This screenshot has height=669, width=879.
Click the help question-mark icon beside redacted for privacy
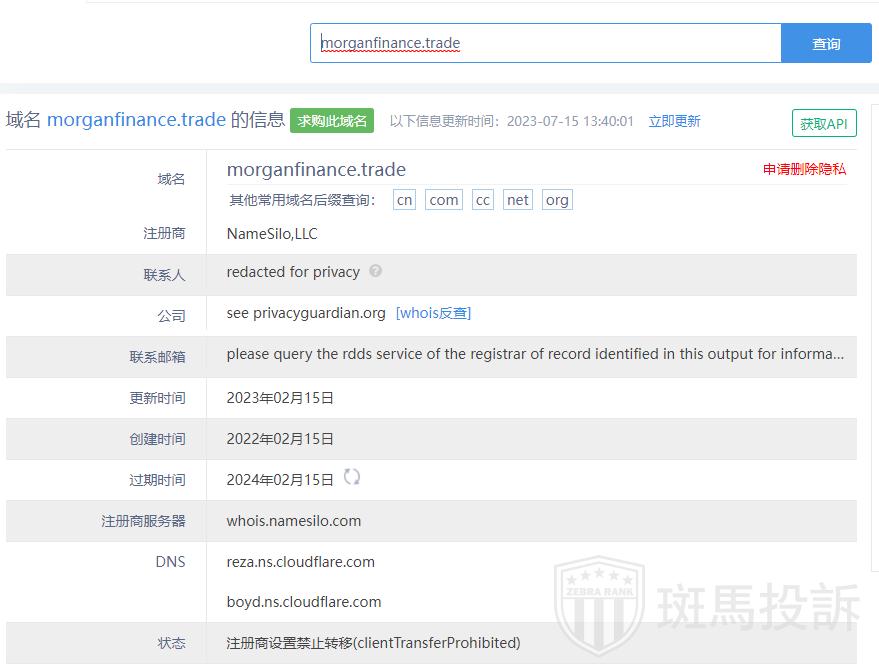(x=376, y=271)
